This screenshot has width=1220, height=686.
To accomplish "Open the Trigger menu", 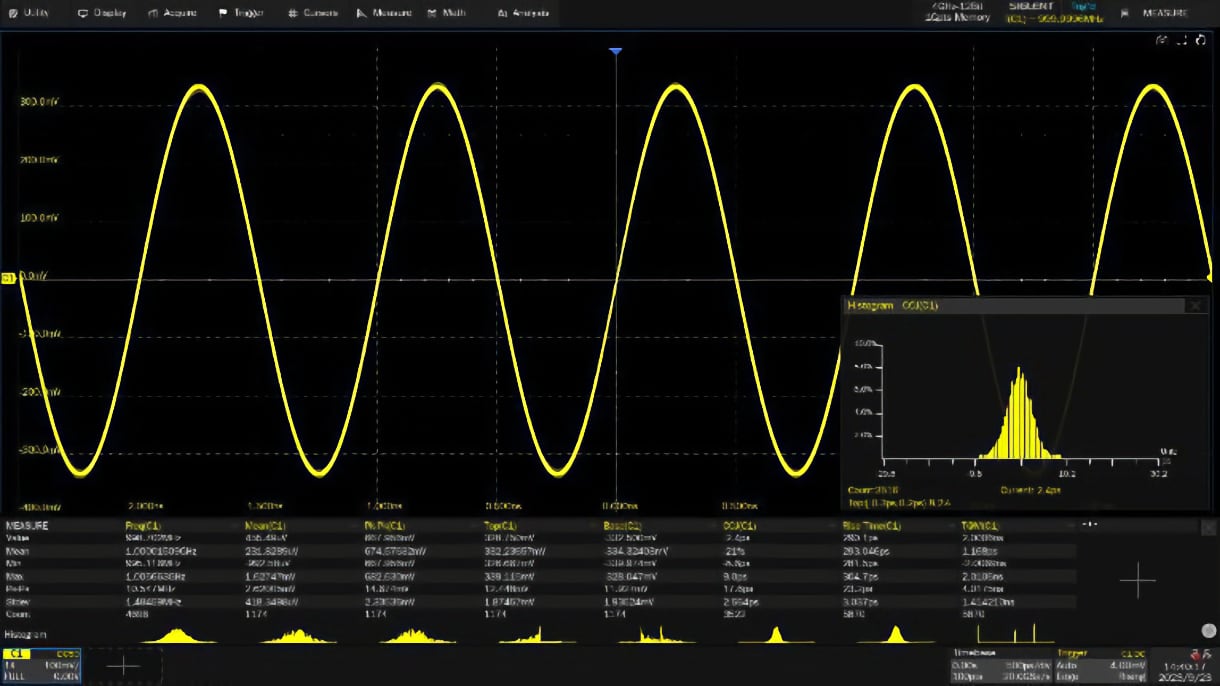I will tap(241, 13).
